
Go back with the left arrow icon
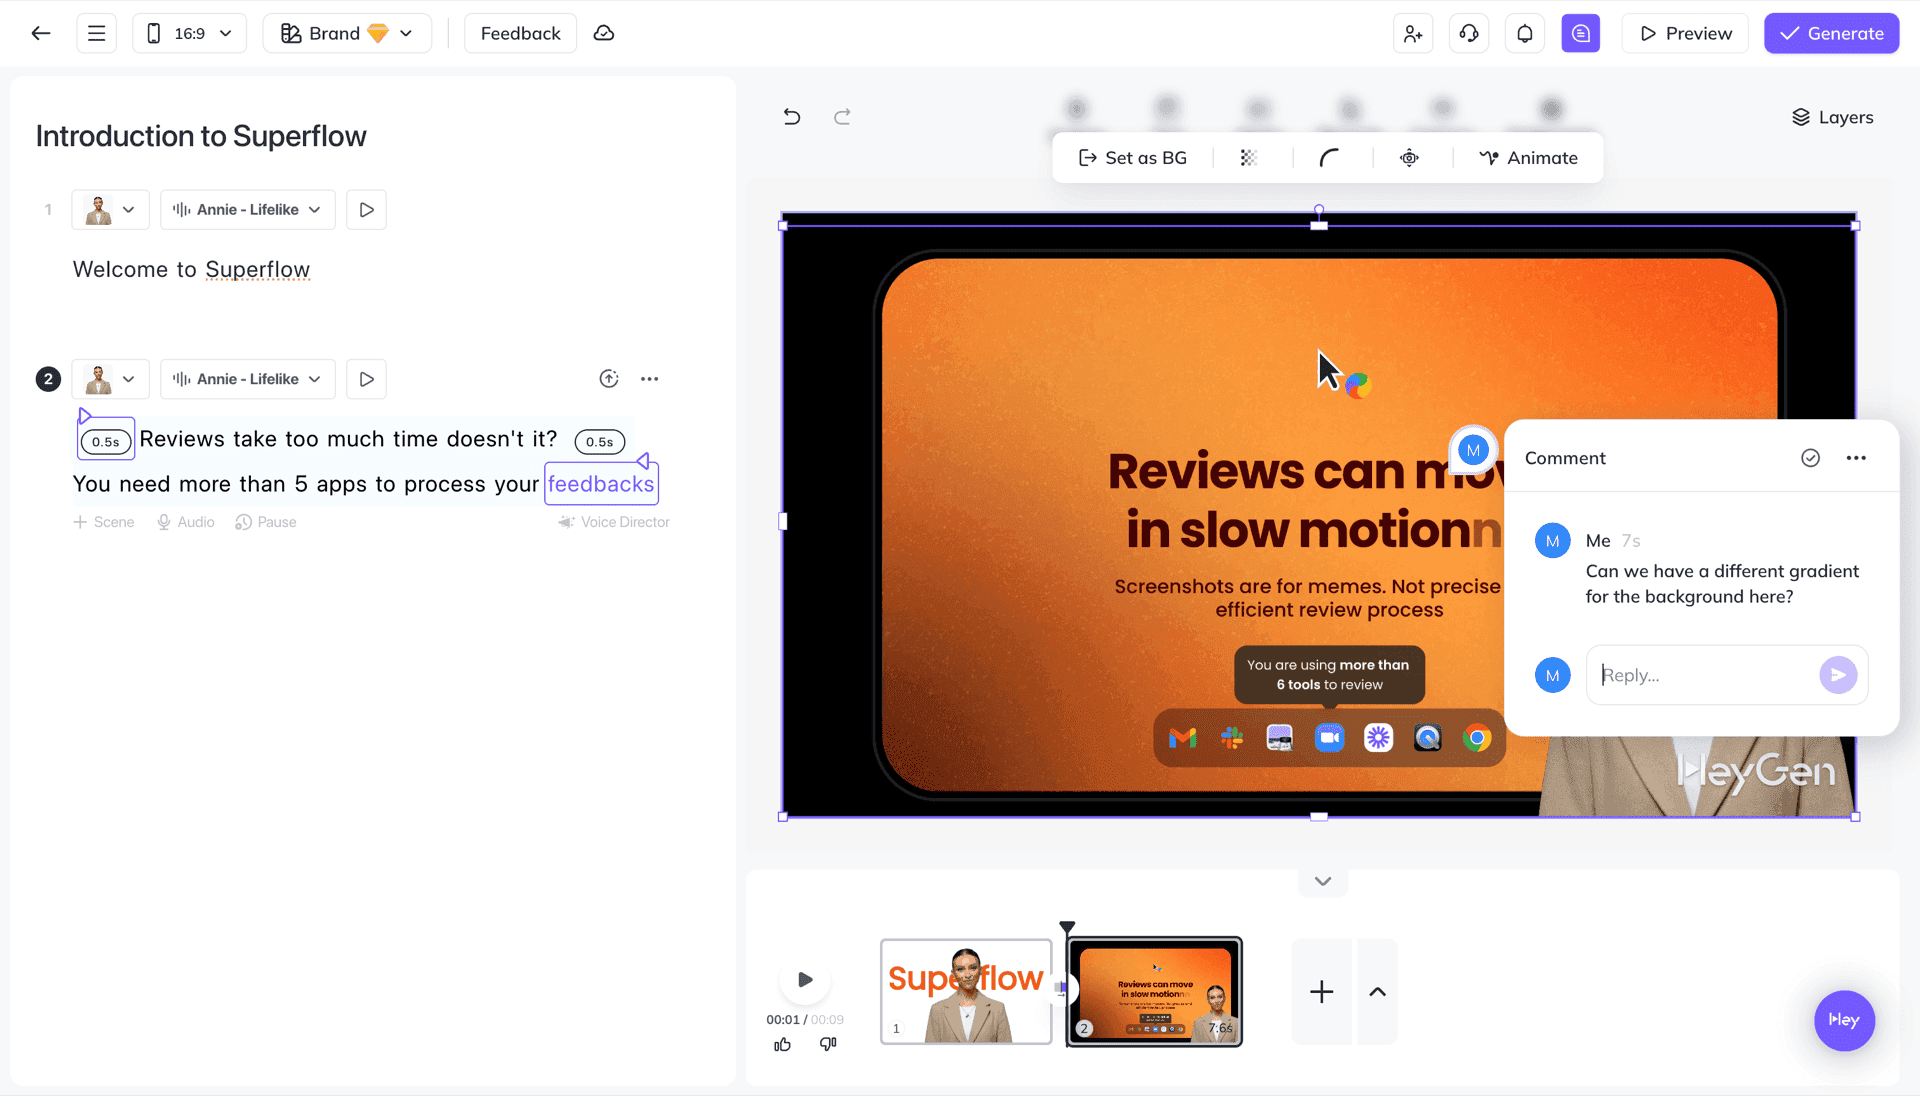41,33
